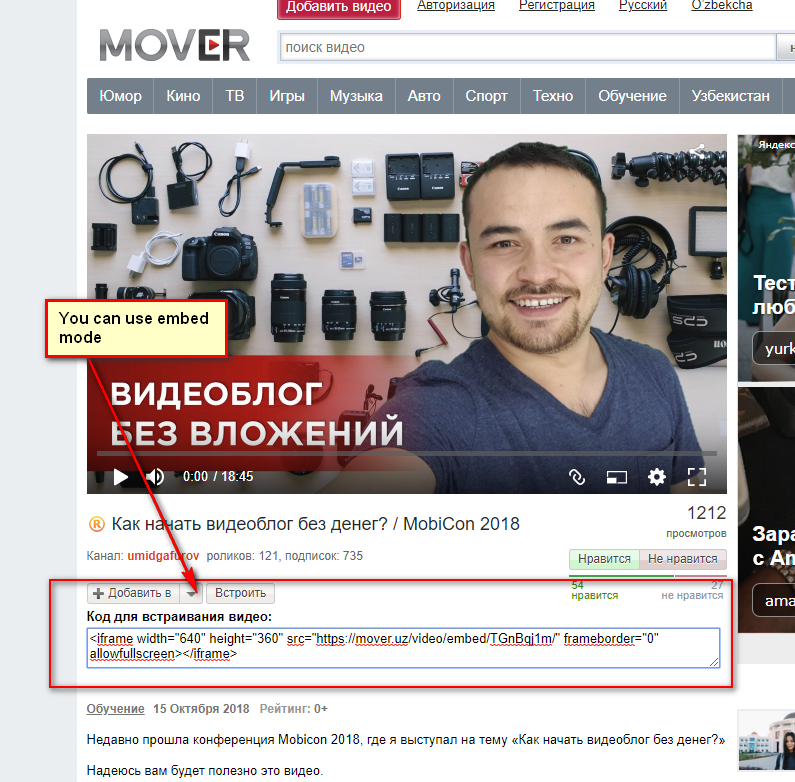Dislike the video with Не нравится
This screenshot has width=795, height=782.
click(x=683, y=560)
